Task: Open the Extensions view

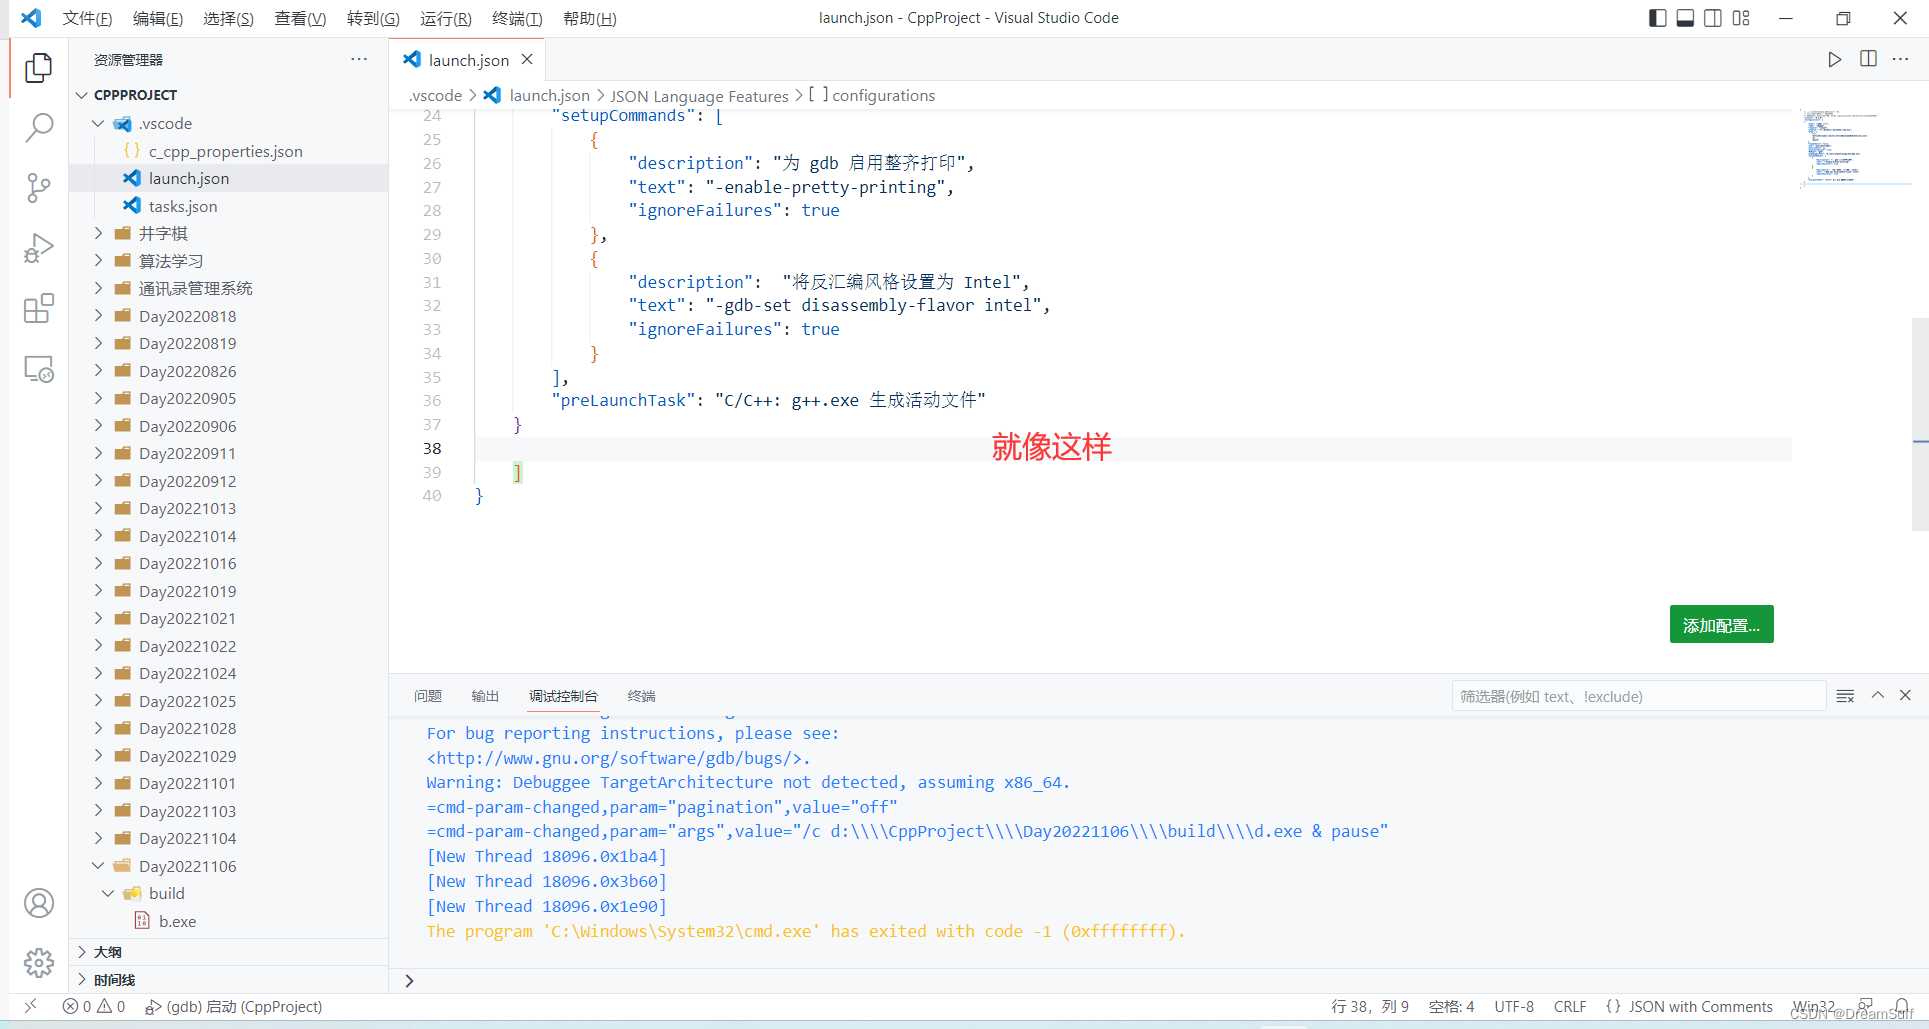Action: 38,309
